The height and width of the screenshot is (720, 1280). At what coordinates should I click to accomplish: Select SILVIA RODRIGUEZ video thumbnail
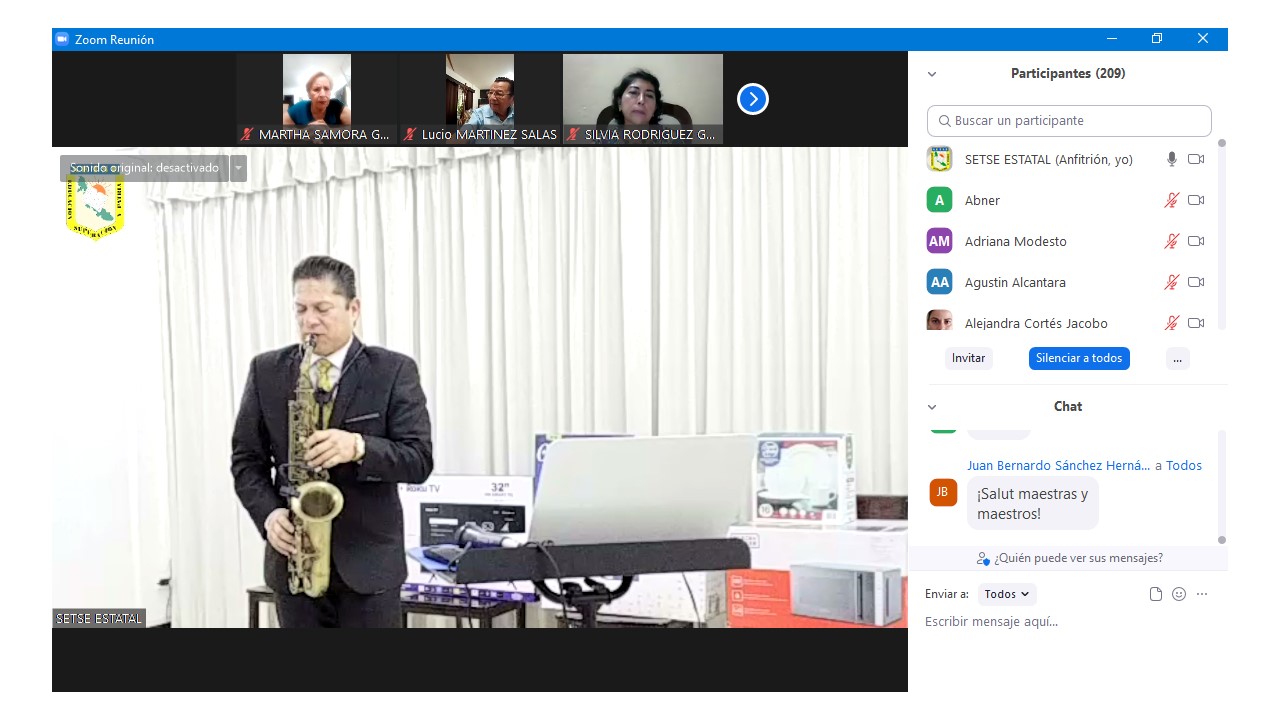click(x=642, y=99)
